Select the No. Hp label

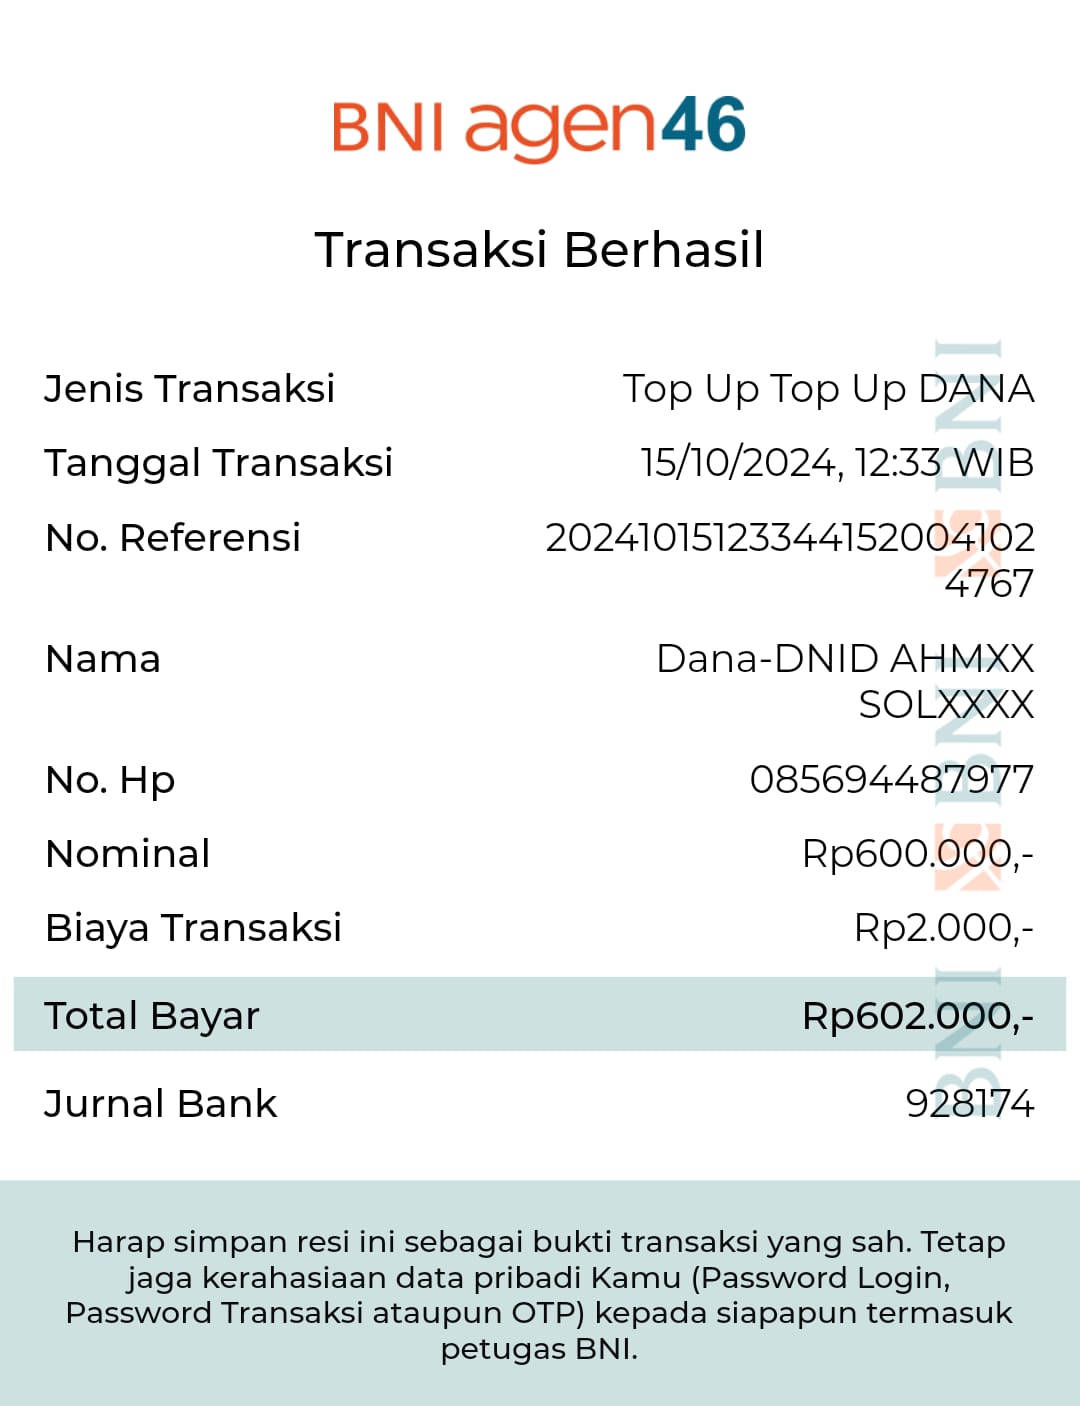click(110, 780)
